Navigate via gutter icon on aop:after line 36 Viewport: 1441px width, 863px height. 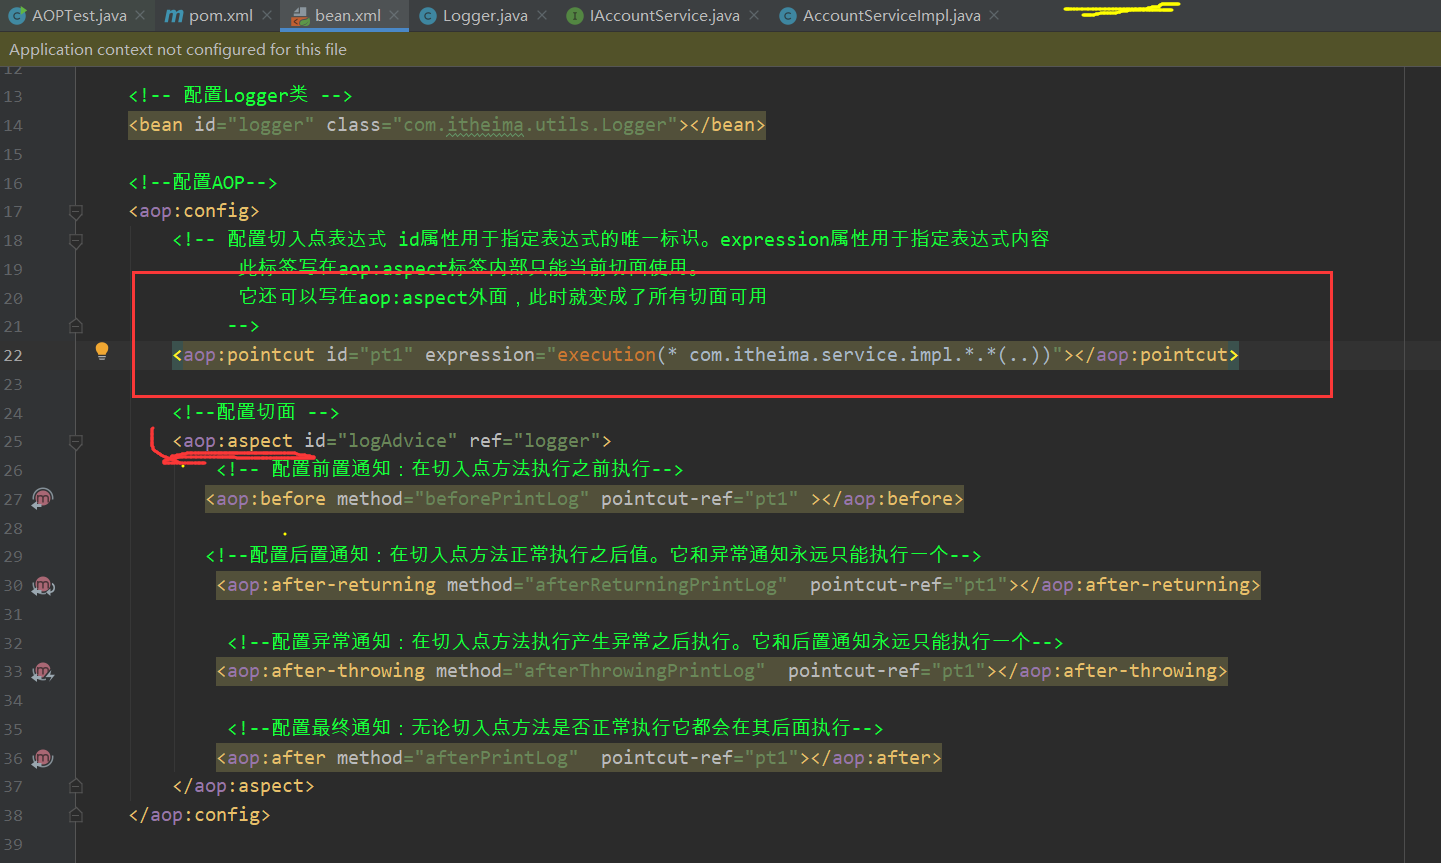click(42, 758)
